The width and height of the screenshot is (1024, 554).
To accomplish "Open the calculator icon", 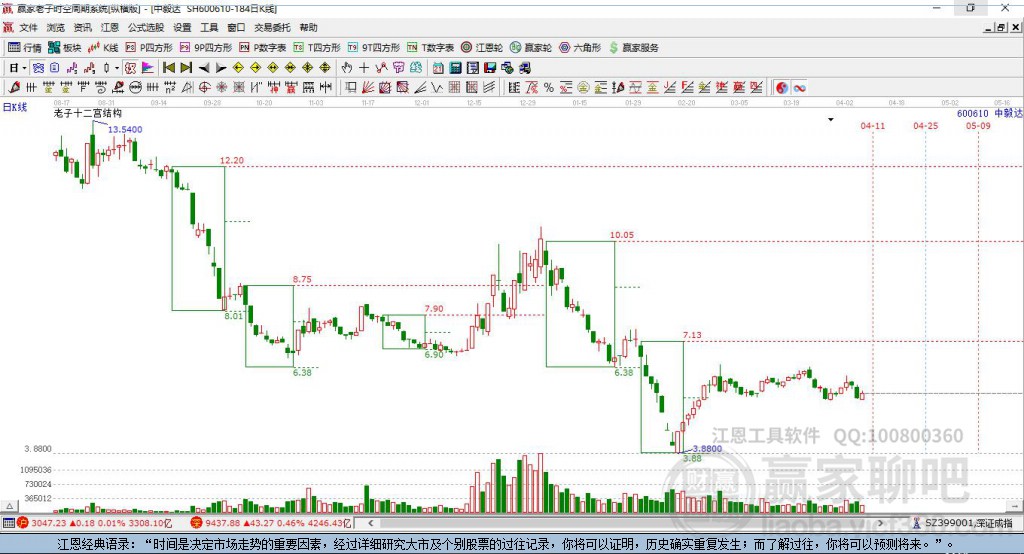I will [455, 68].
